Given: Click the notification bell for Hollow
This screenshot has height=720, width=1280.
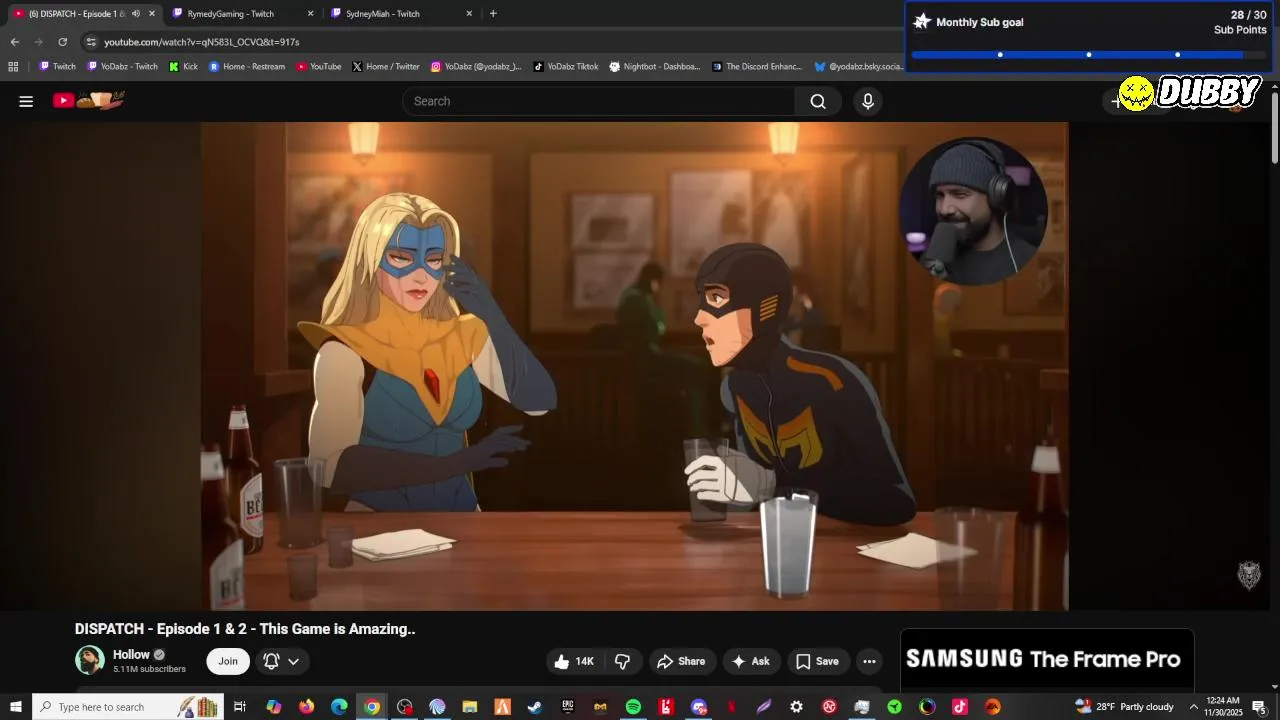Looking at the screenshot, I should [271, 661].
